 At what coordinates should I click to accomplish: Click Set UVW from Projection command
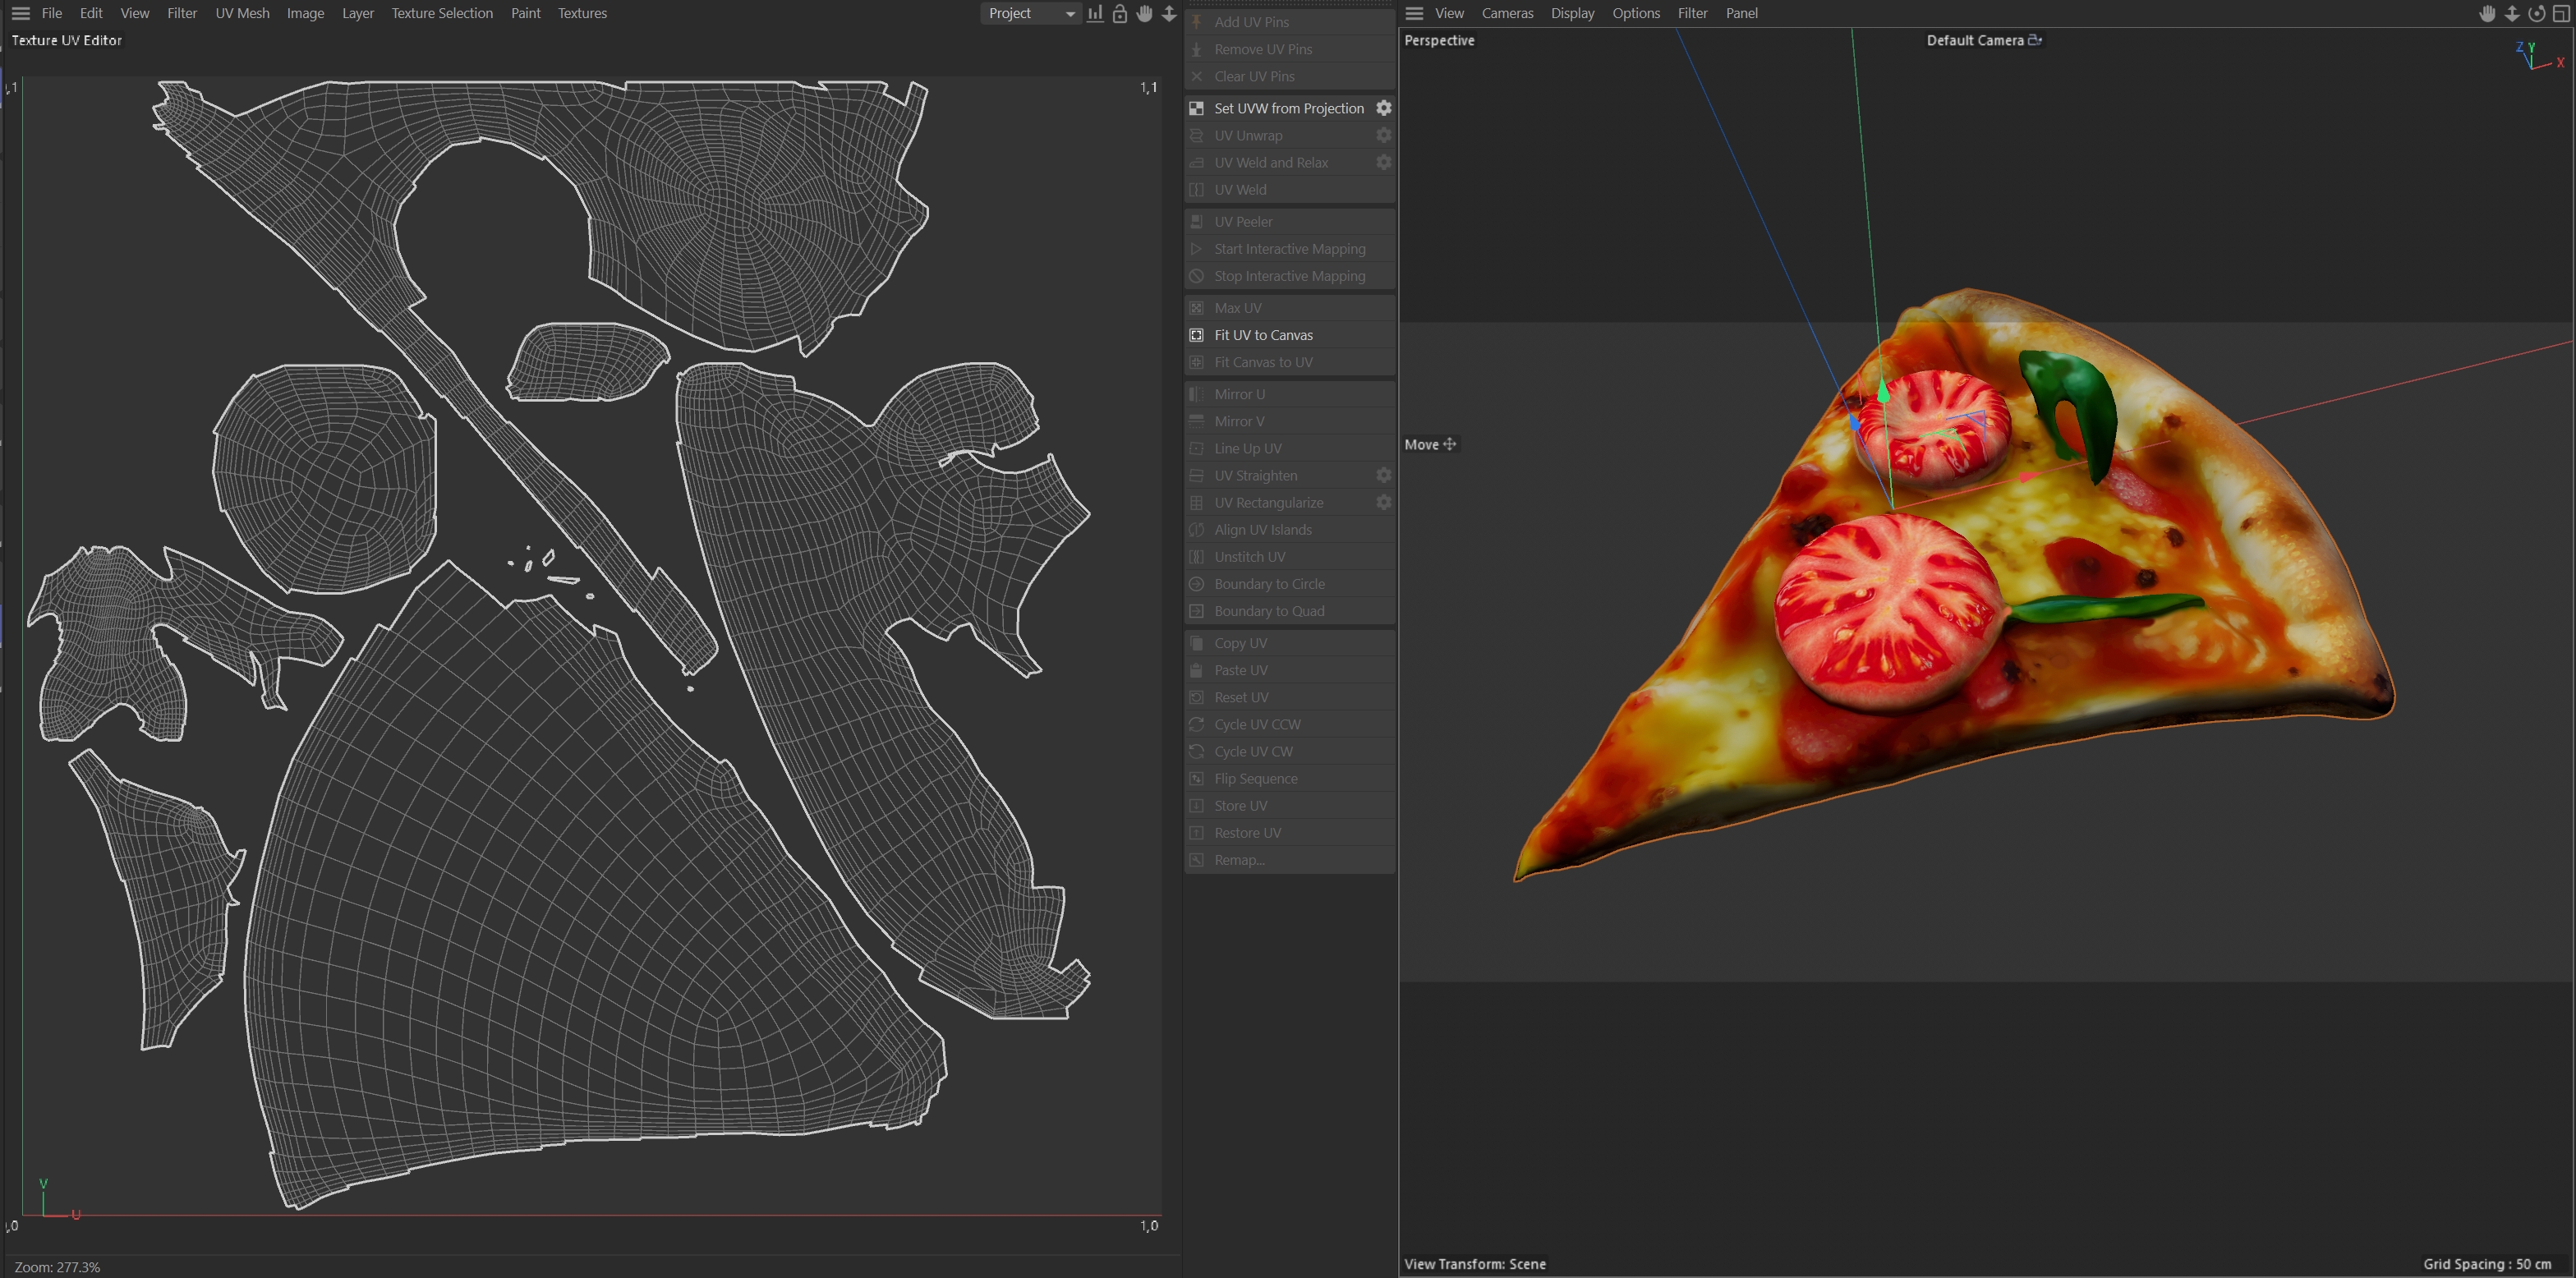(1288, 108)
